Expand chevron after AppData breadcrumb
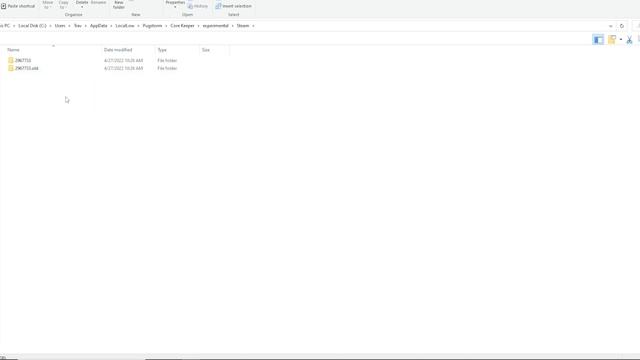 (111, 26)
